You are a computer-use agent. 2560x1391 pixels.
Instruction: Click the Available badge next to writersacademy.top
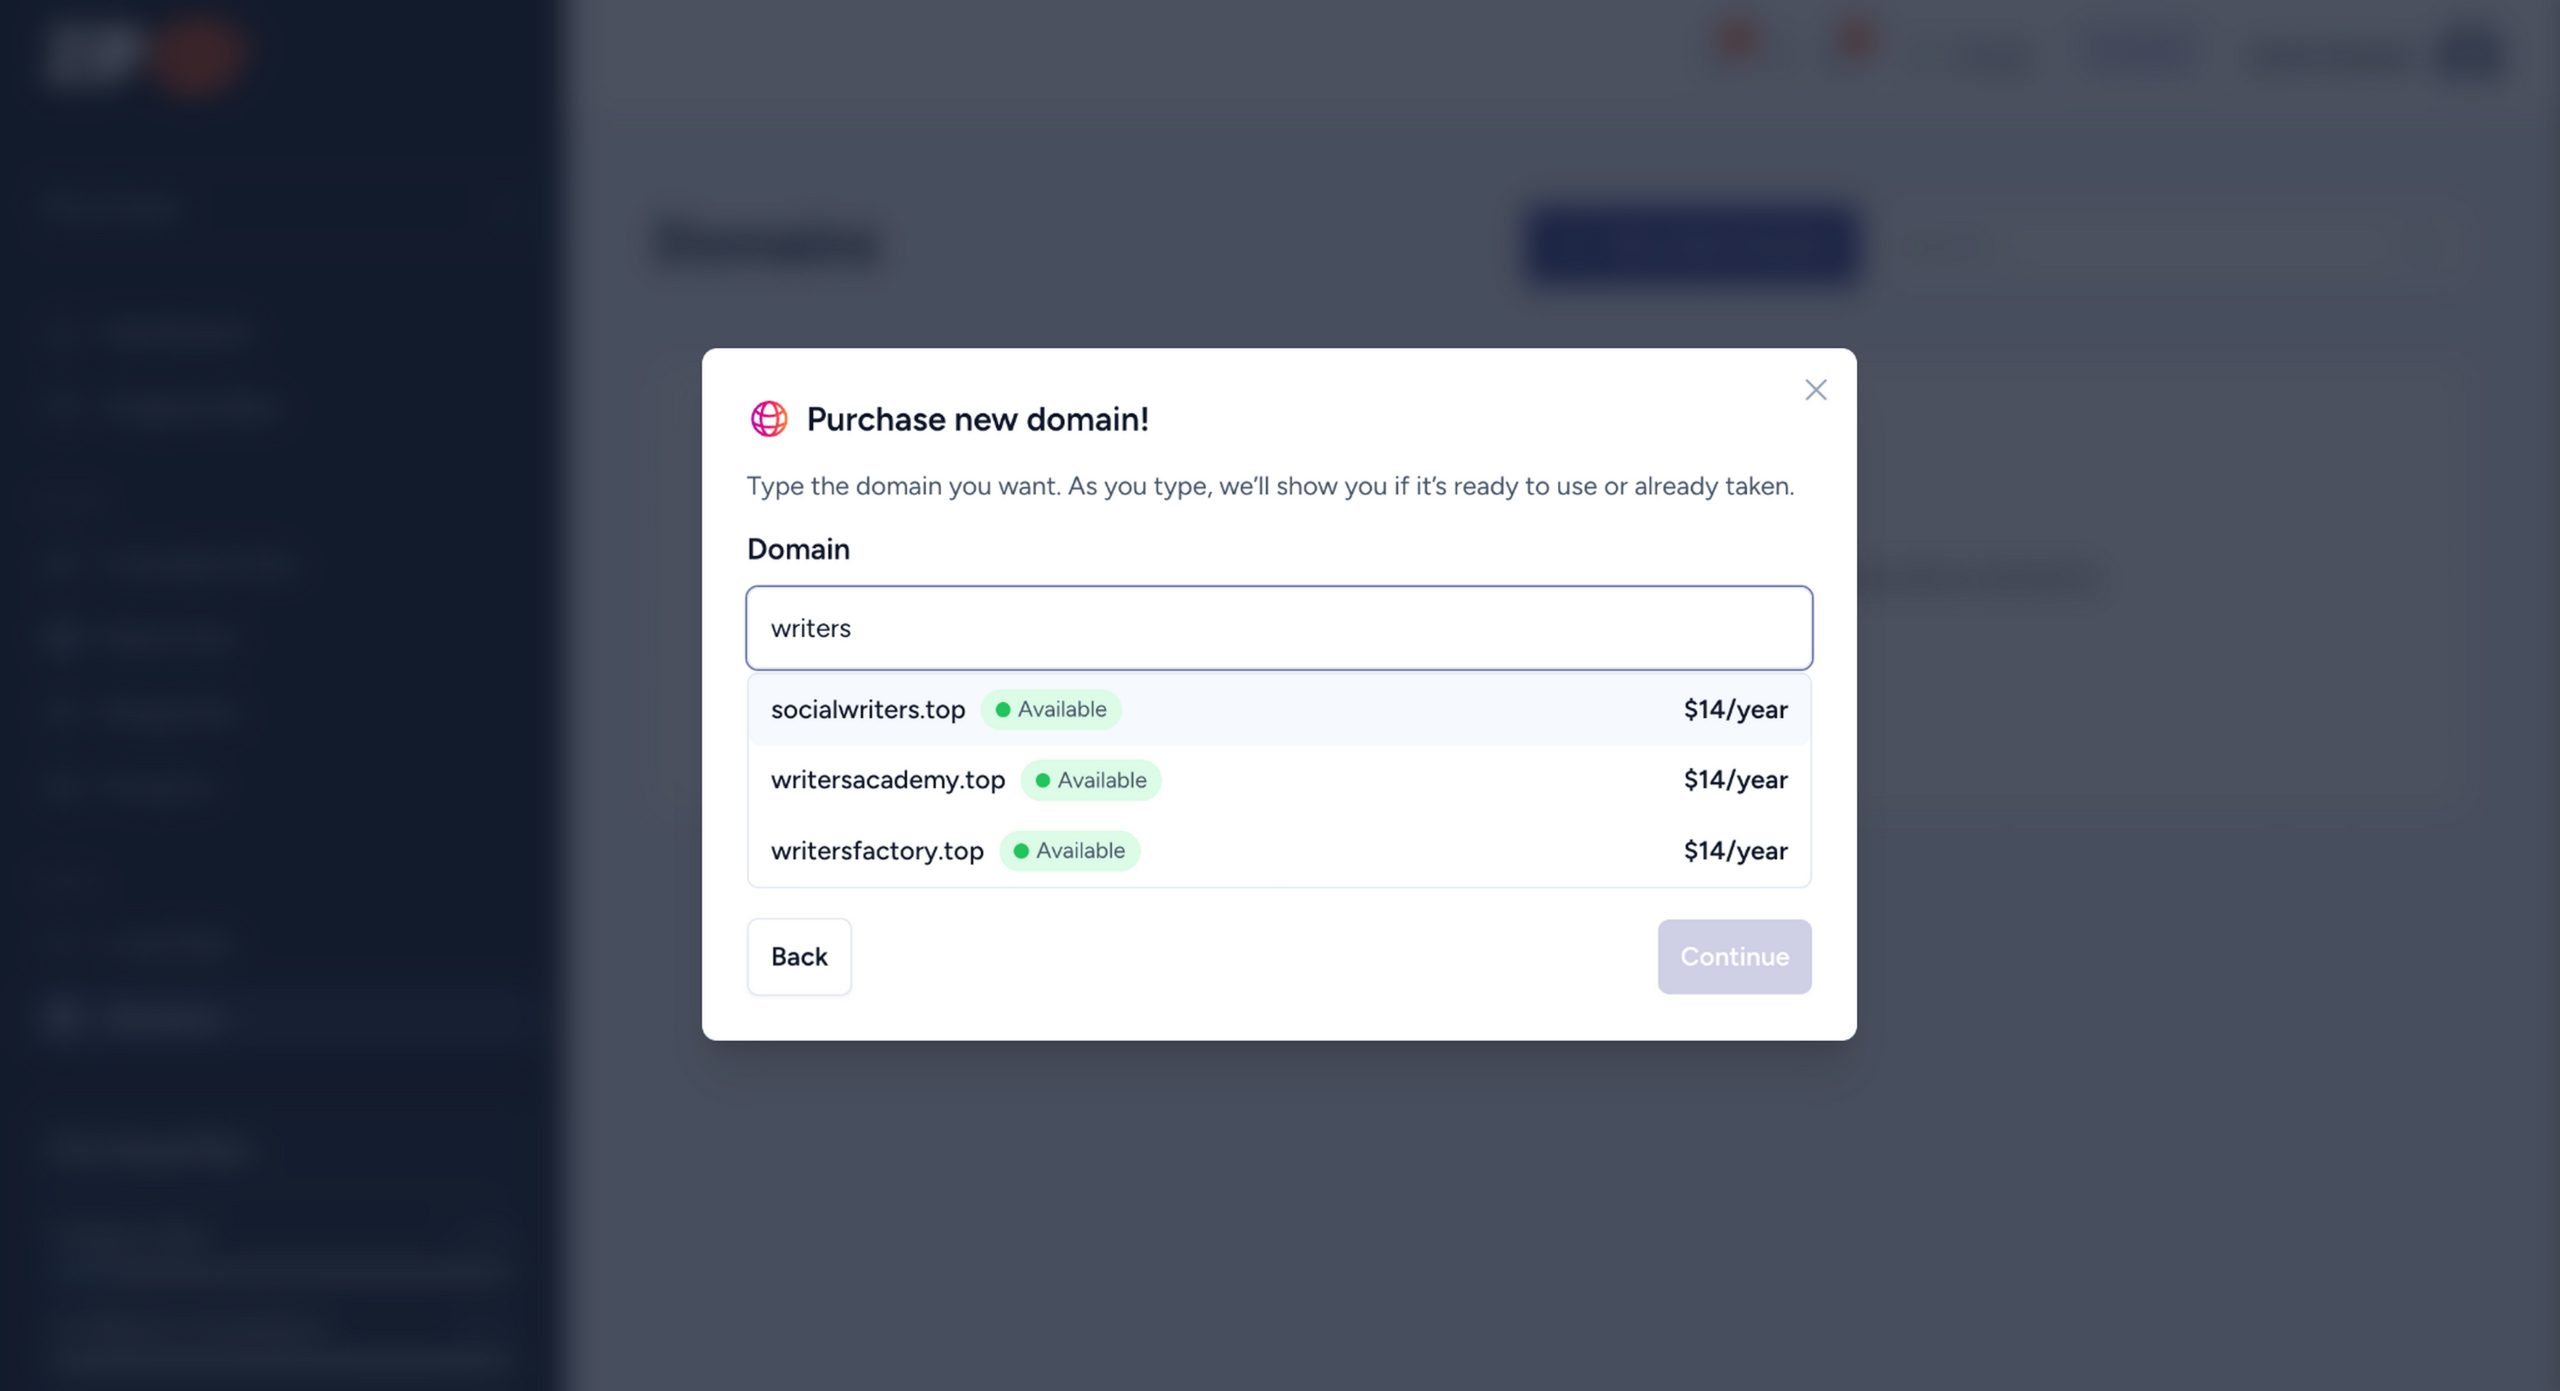point(1091,780)
